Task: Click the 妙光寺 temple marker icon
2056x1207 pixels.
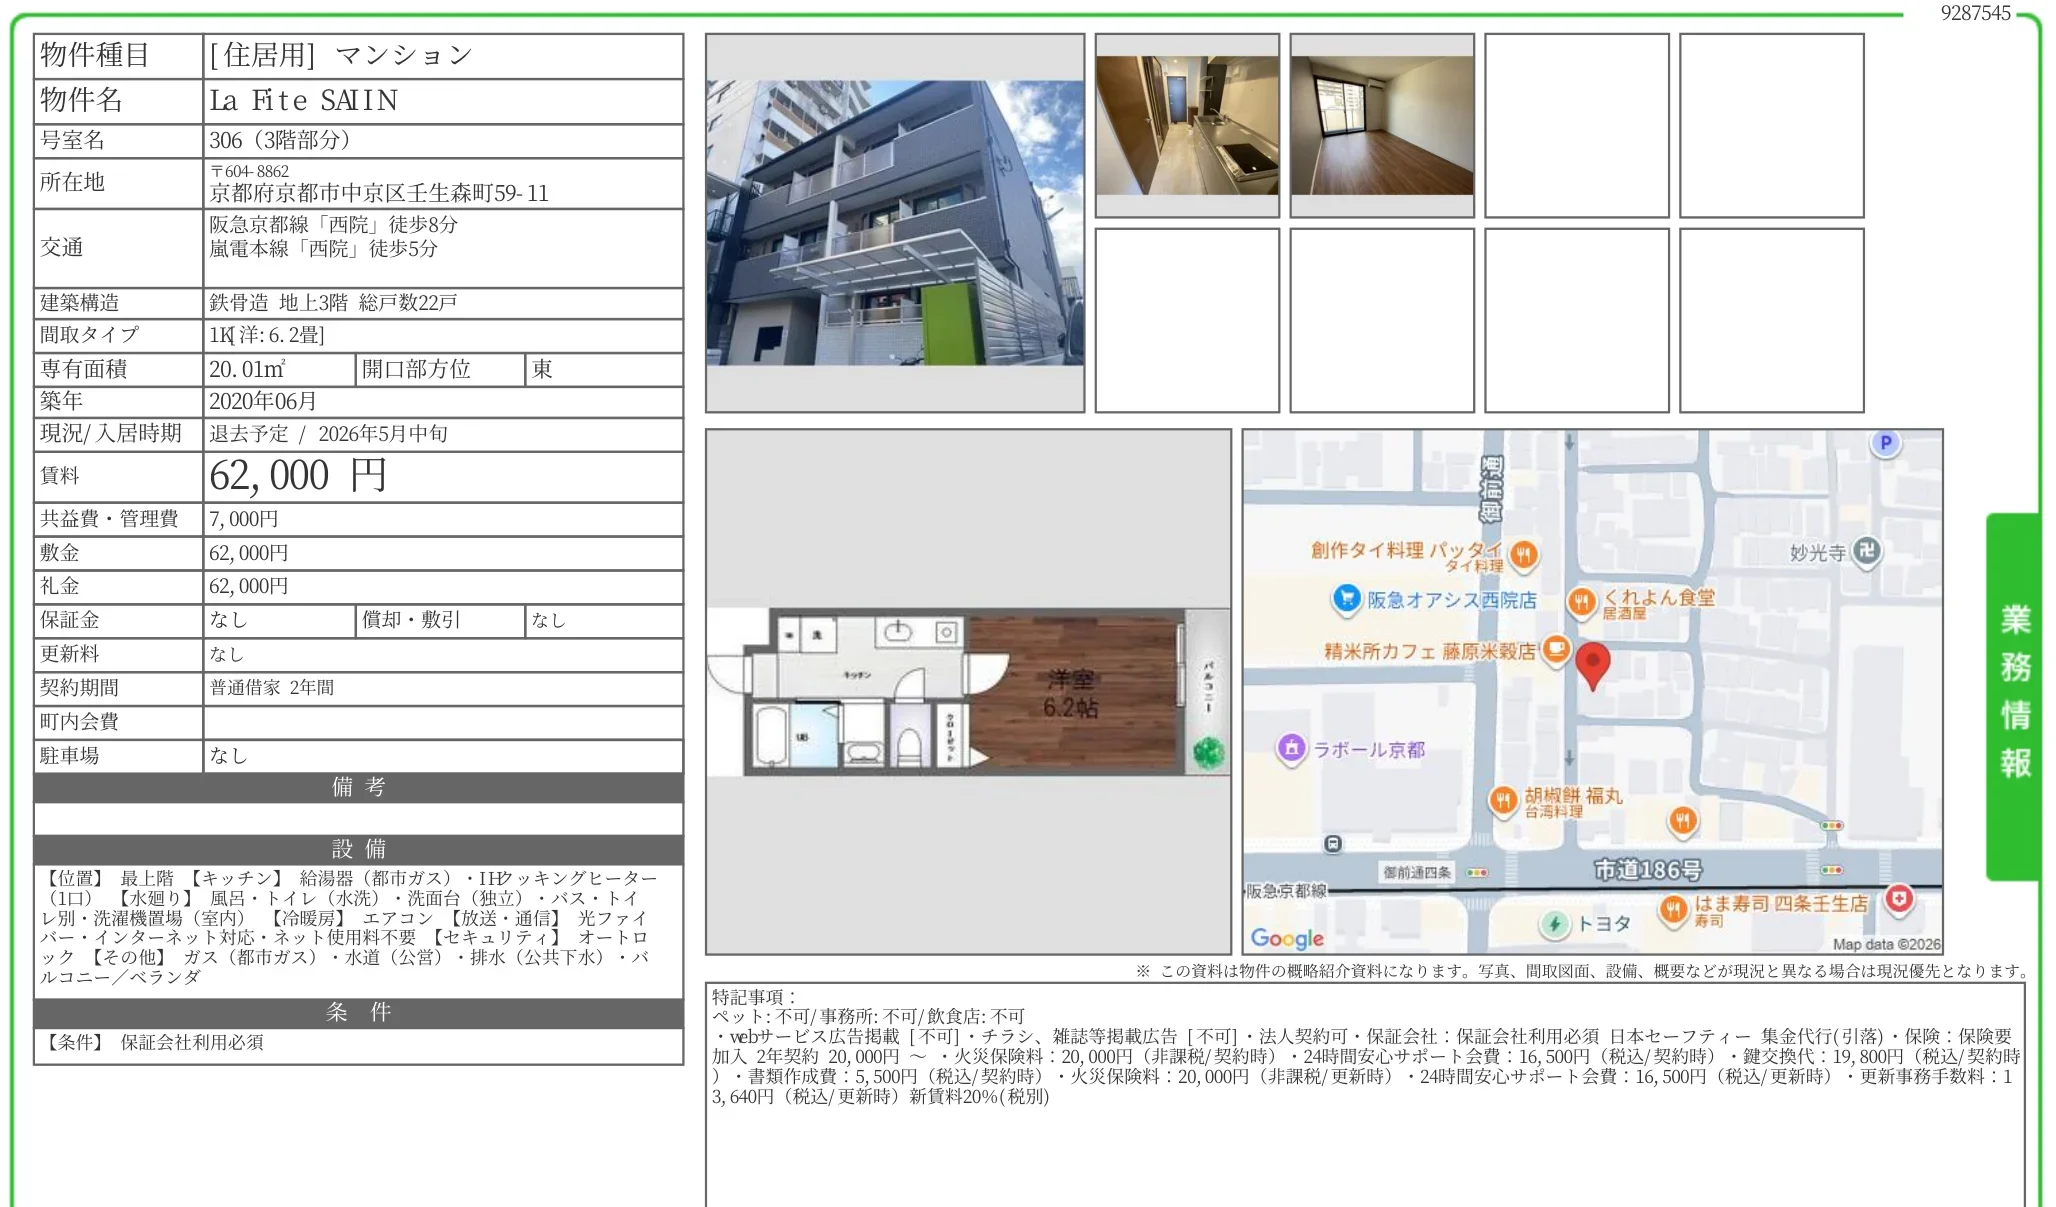Action: click(1866, 551)
